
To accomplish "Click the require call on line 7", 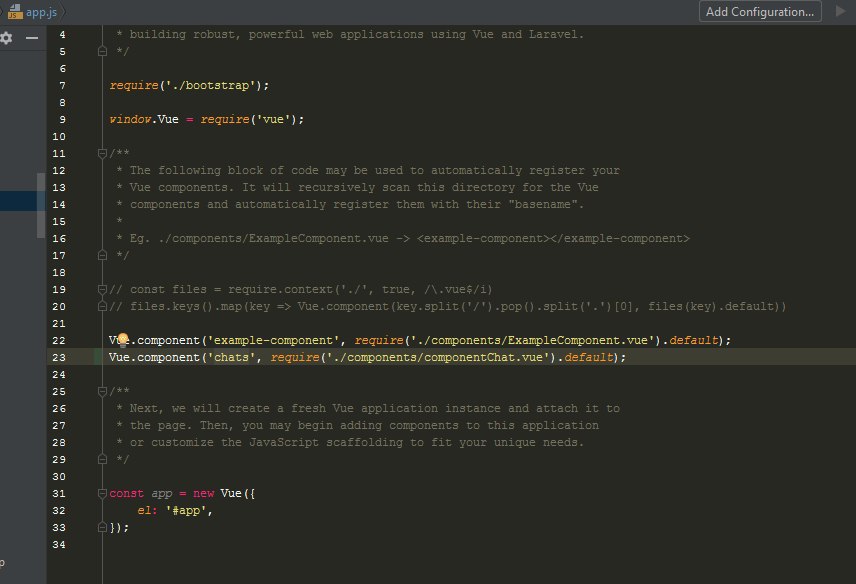I will click(x=134, y=86).
